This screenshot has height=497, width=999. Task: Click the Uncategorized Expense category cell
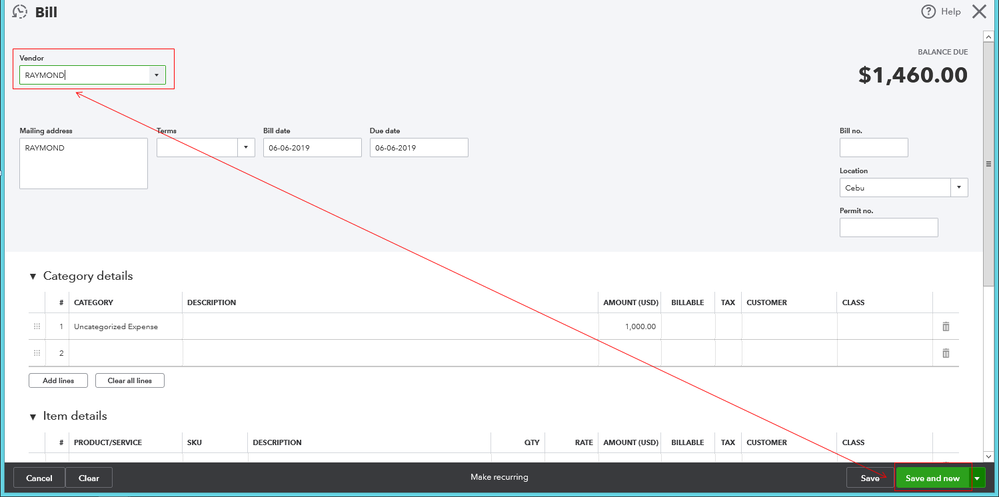tap(126, 326)
